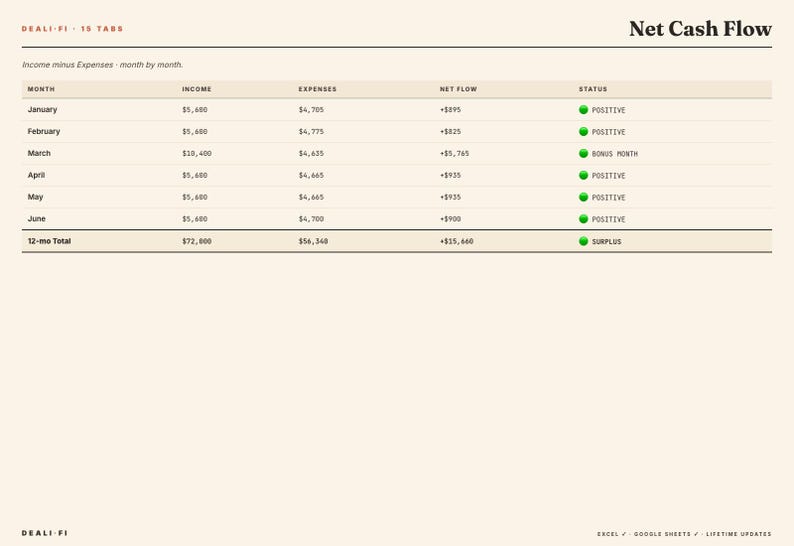
Task: Click May's expenses cell
Action: tap(311, 197)
